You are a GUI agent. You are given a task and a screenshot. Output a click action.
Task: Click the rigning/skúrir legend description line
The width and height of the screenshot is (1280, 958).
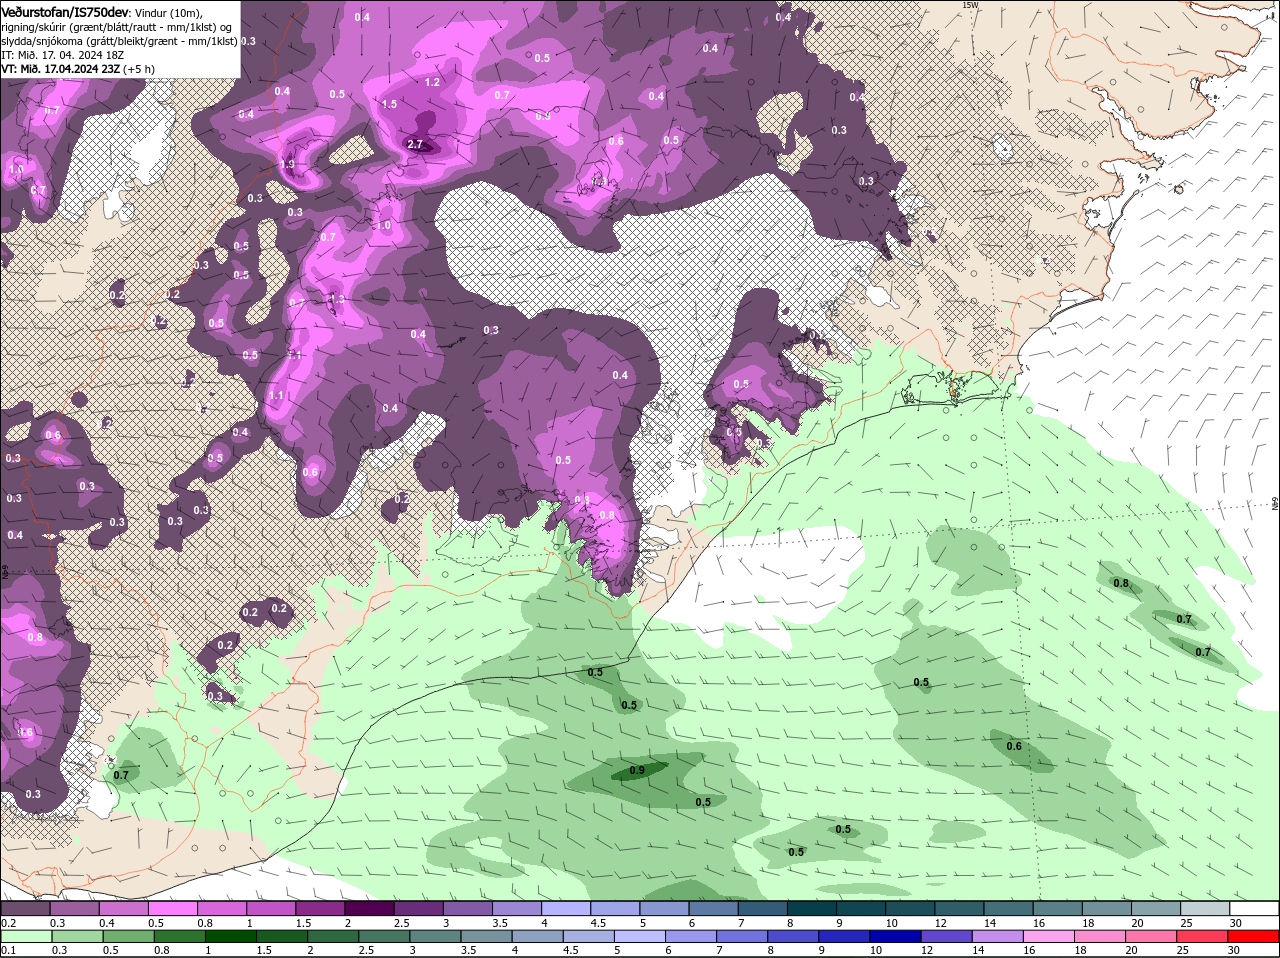click(x=118, y=27)
